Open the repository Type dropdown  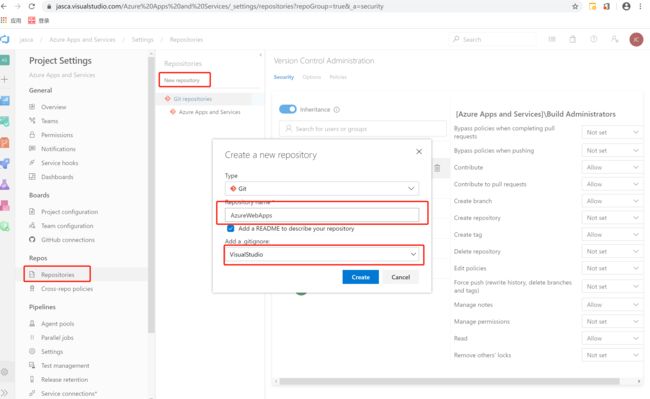tap(322, 189)
